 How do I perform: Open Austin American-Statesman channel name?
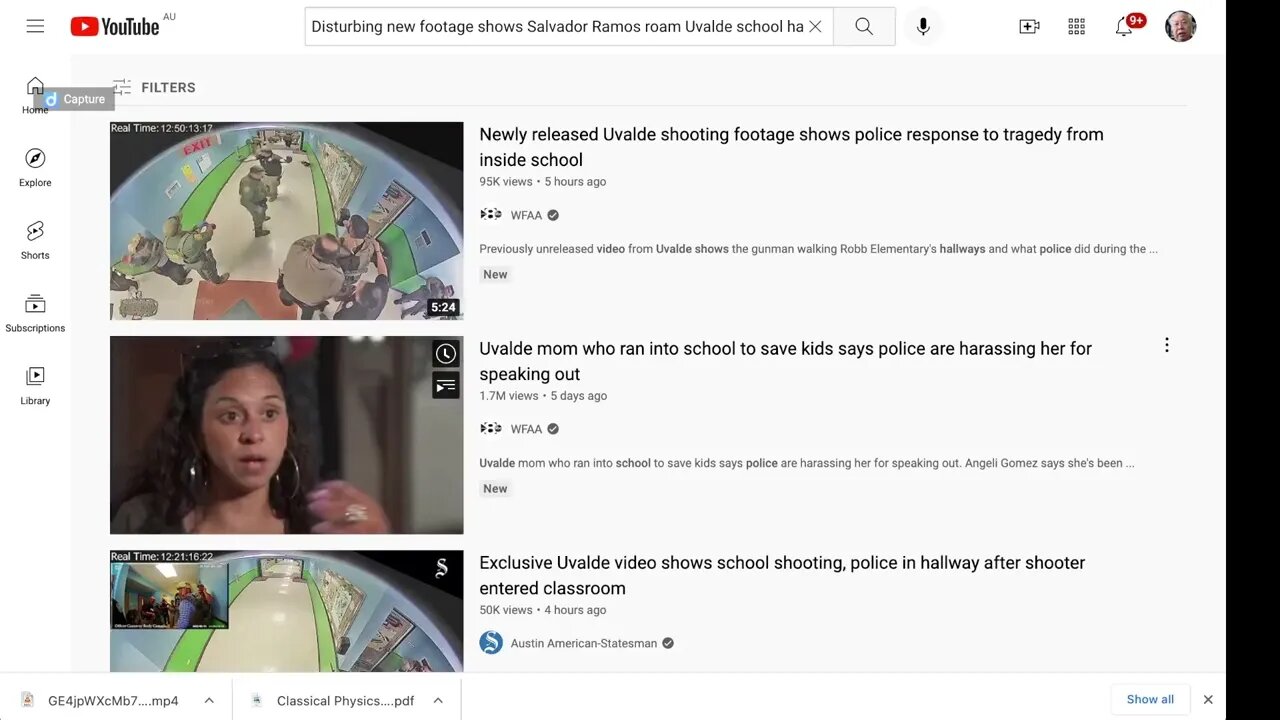584,643
